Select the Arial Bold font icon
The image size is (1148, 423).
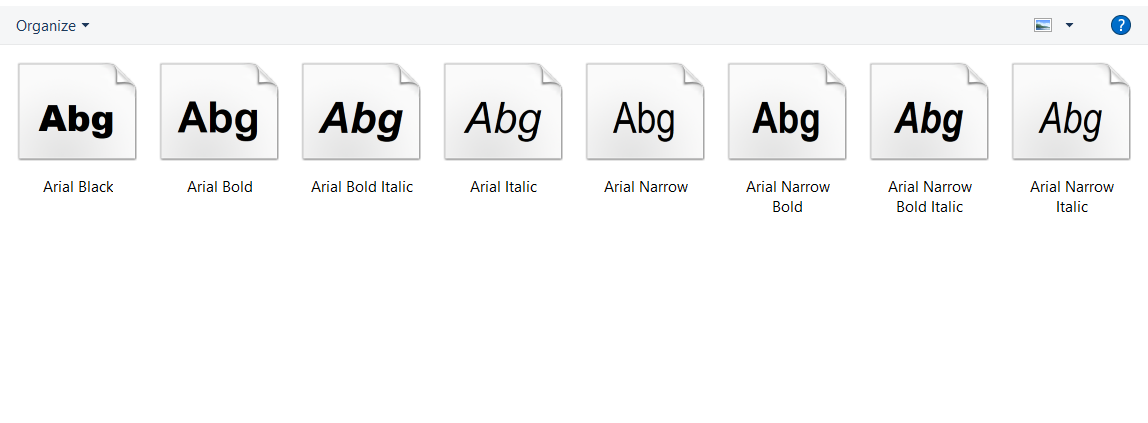pos(219,112)
